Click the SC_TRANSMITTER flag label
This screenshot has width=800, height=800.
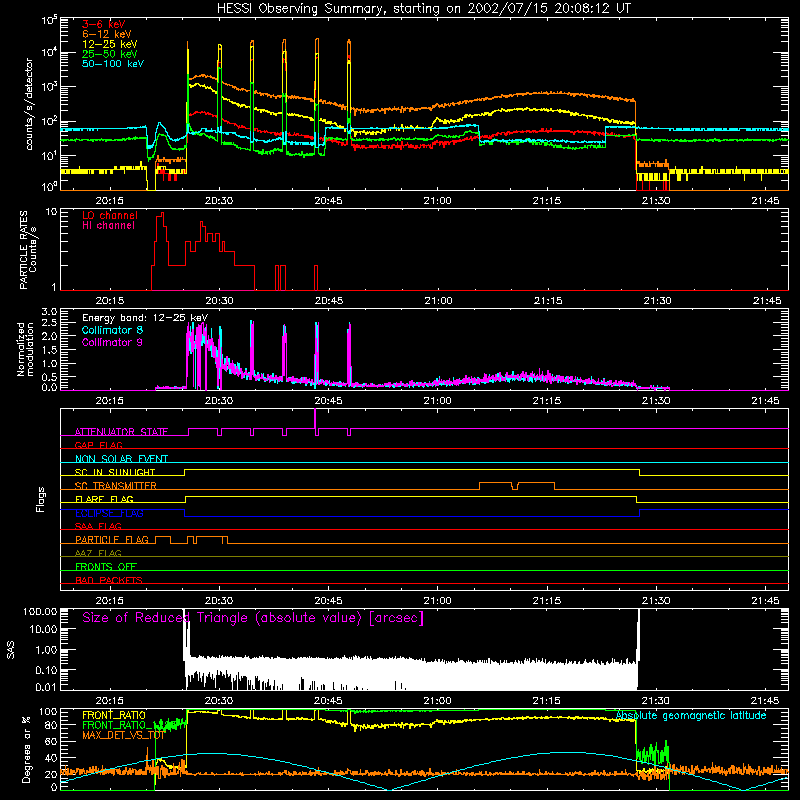116,486
